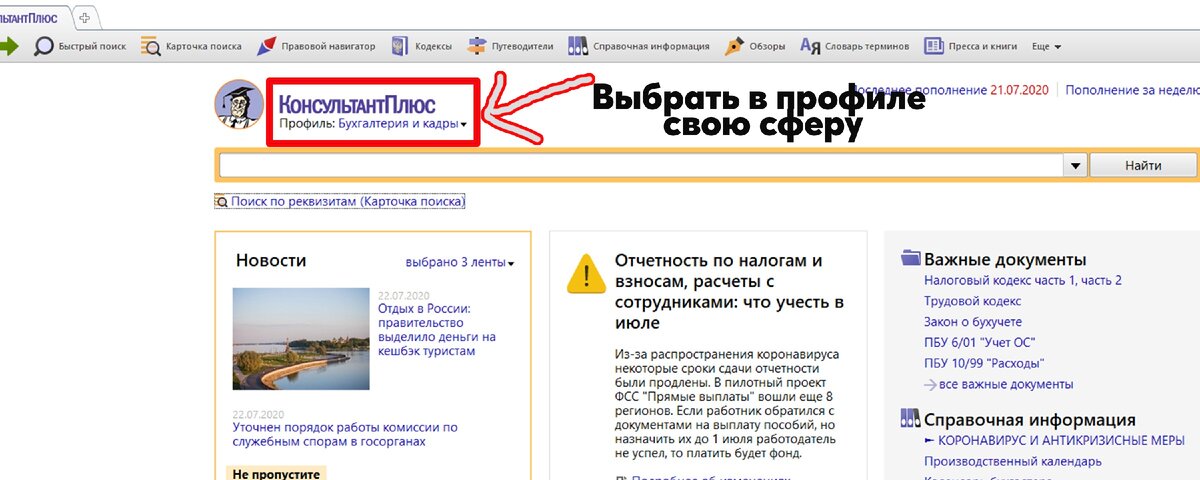This screenshot has height=480, width=1200.
Task: Switch to the КонсультантПлюс tab
Action: click(x=30, y=18)
